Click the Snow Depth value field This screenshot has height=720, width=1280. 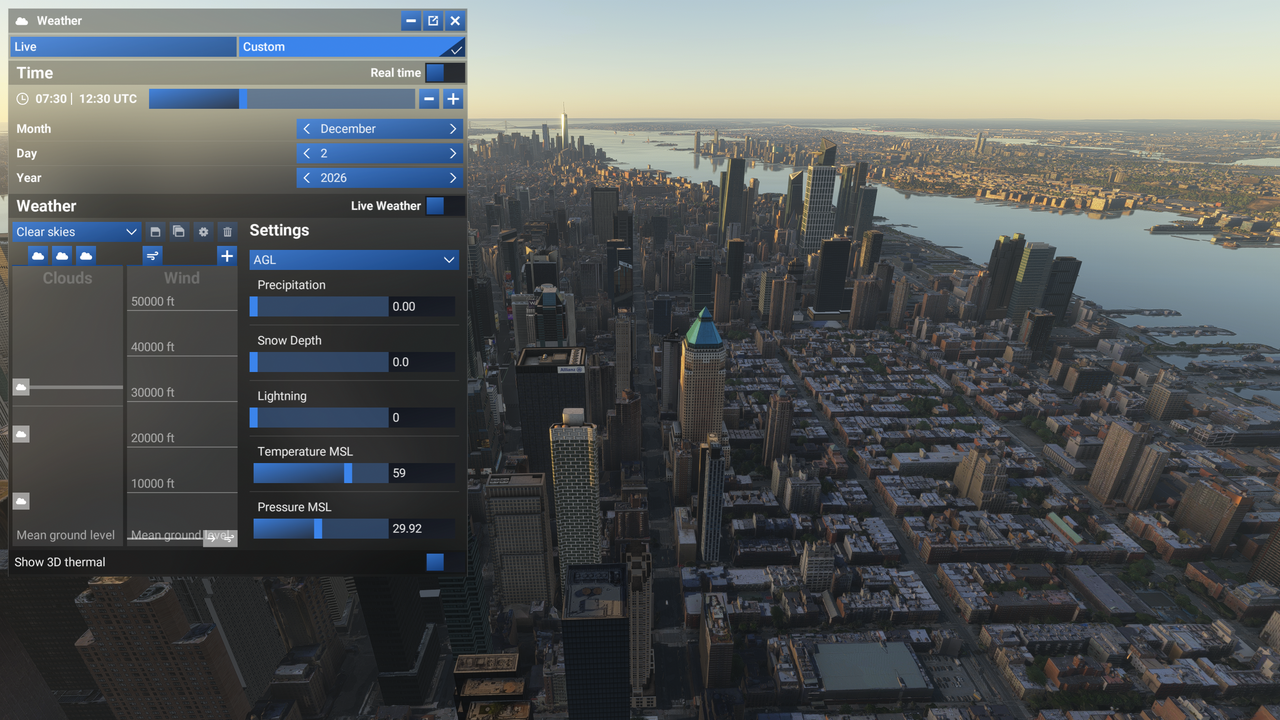point(422,362)
